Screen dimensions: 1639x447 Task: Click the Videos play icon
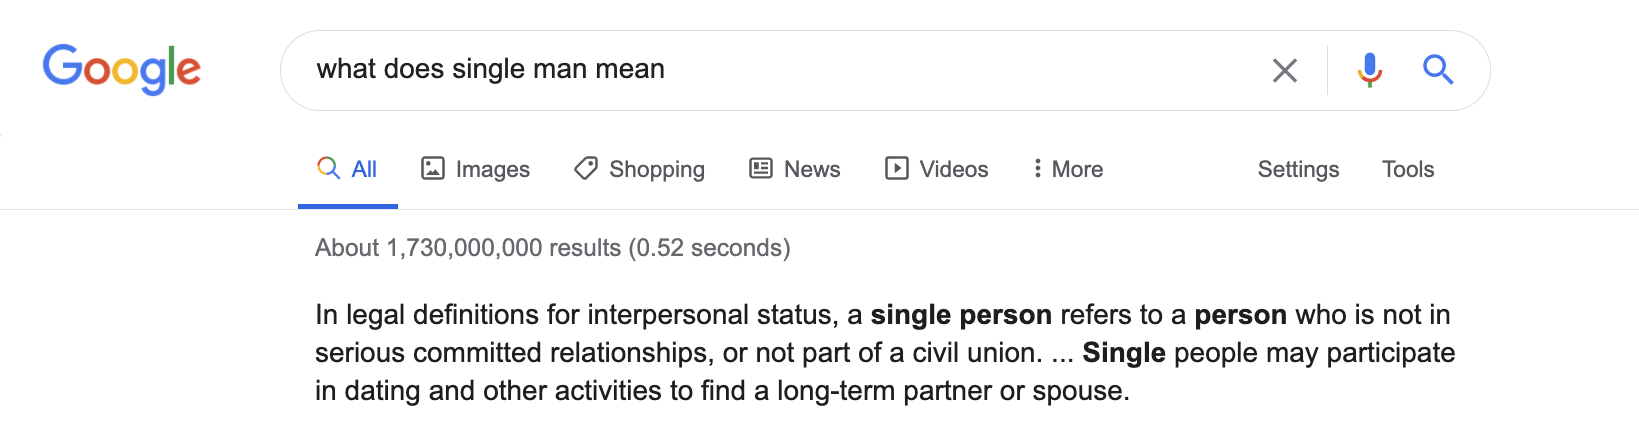point(896,168)
